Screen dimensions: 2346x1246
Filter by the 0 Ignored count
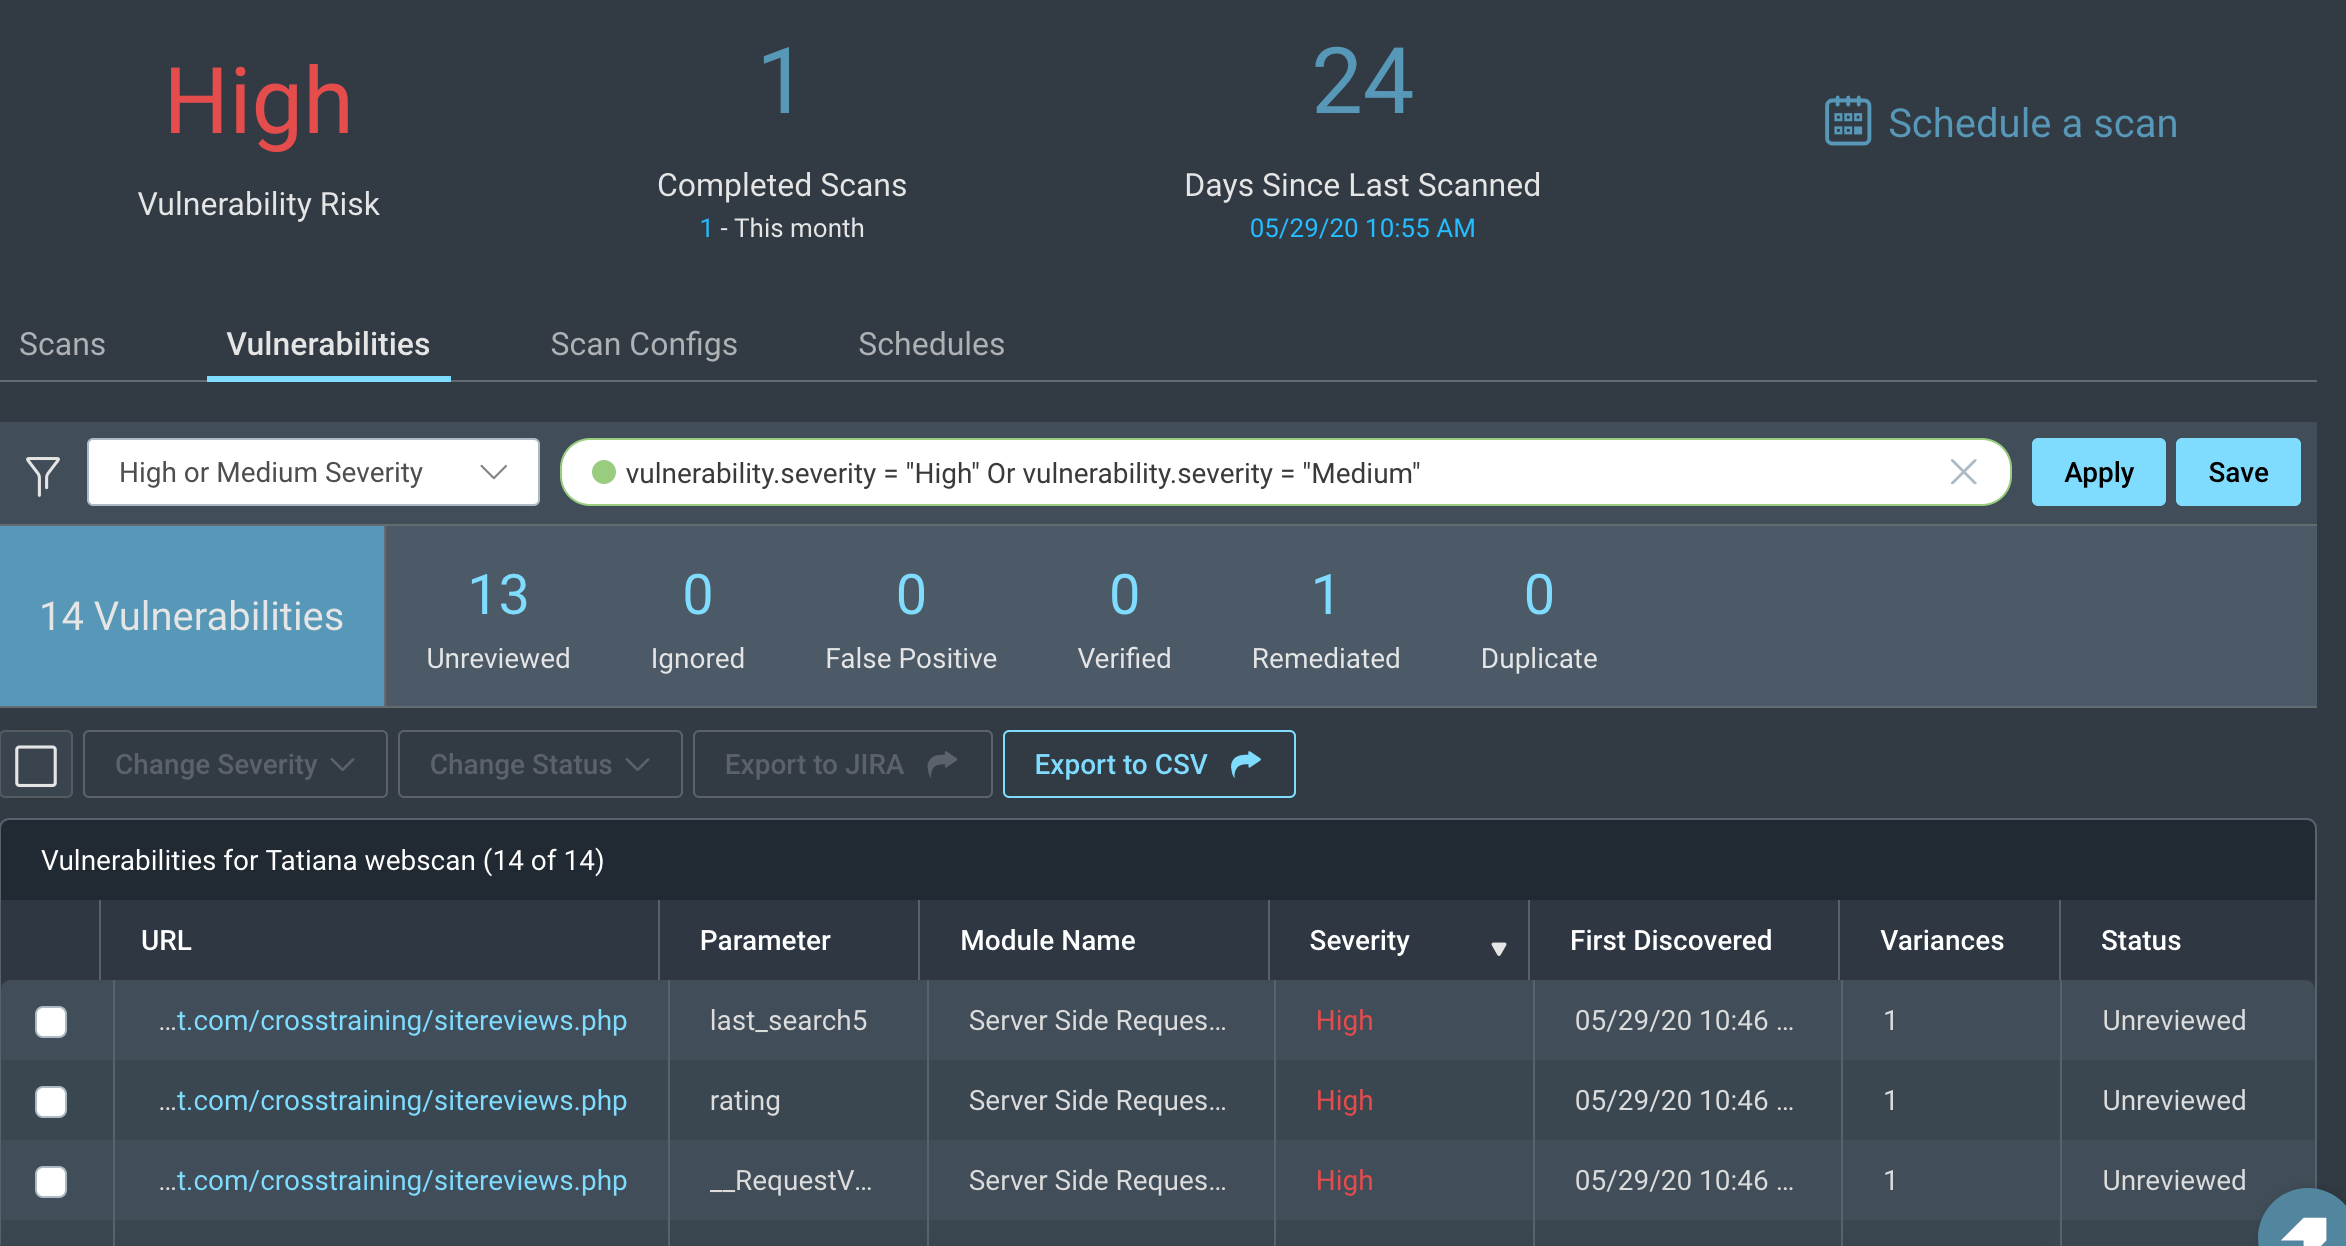(697, 620)
